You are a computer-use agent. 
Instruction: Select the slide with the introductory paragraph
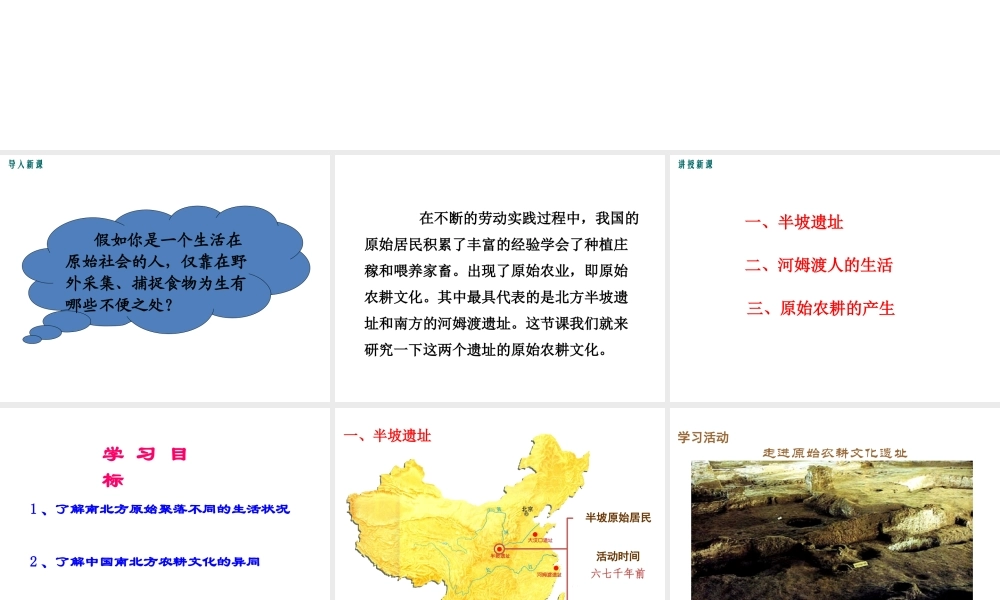[499, 278]
